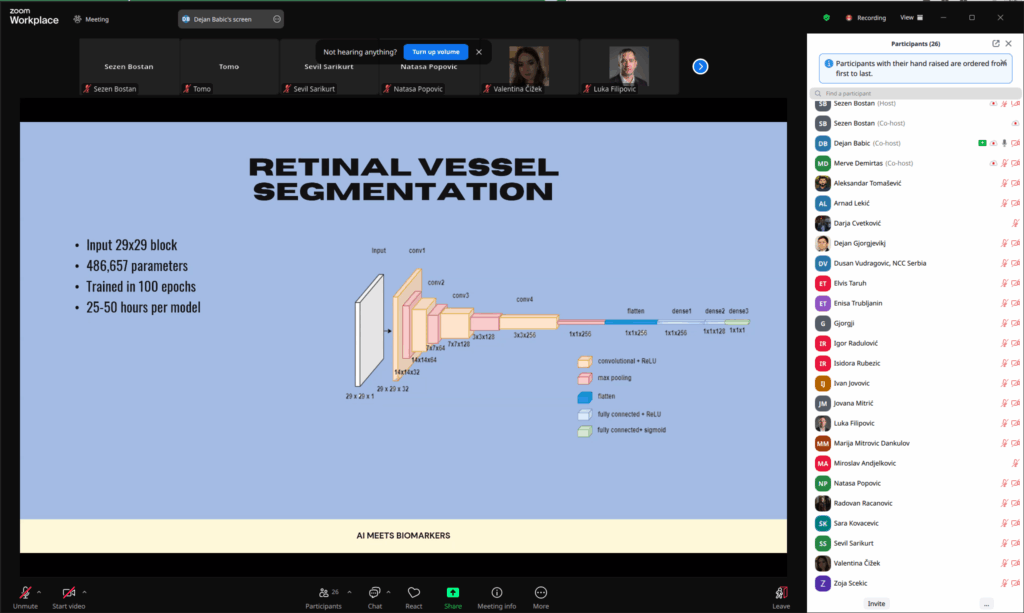Image resolution: width=1024 pixels, height=613 pixels.
Task: Select Ivan Jovovic in participants list
Action: tap(916, 383)
